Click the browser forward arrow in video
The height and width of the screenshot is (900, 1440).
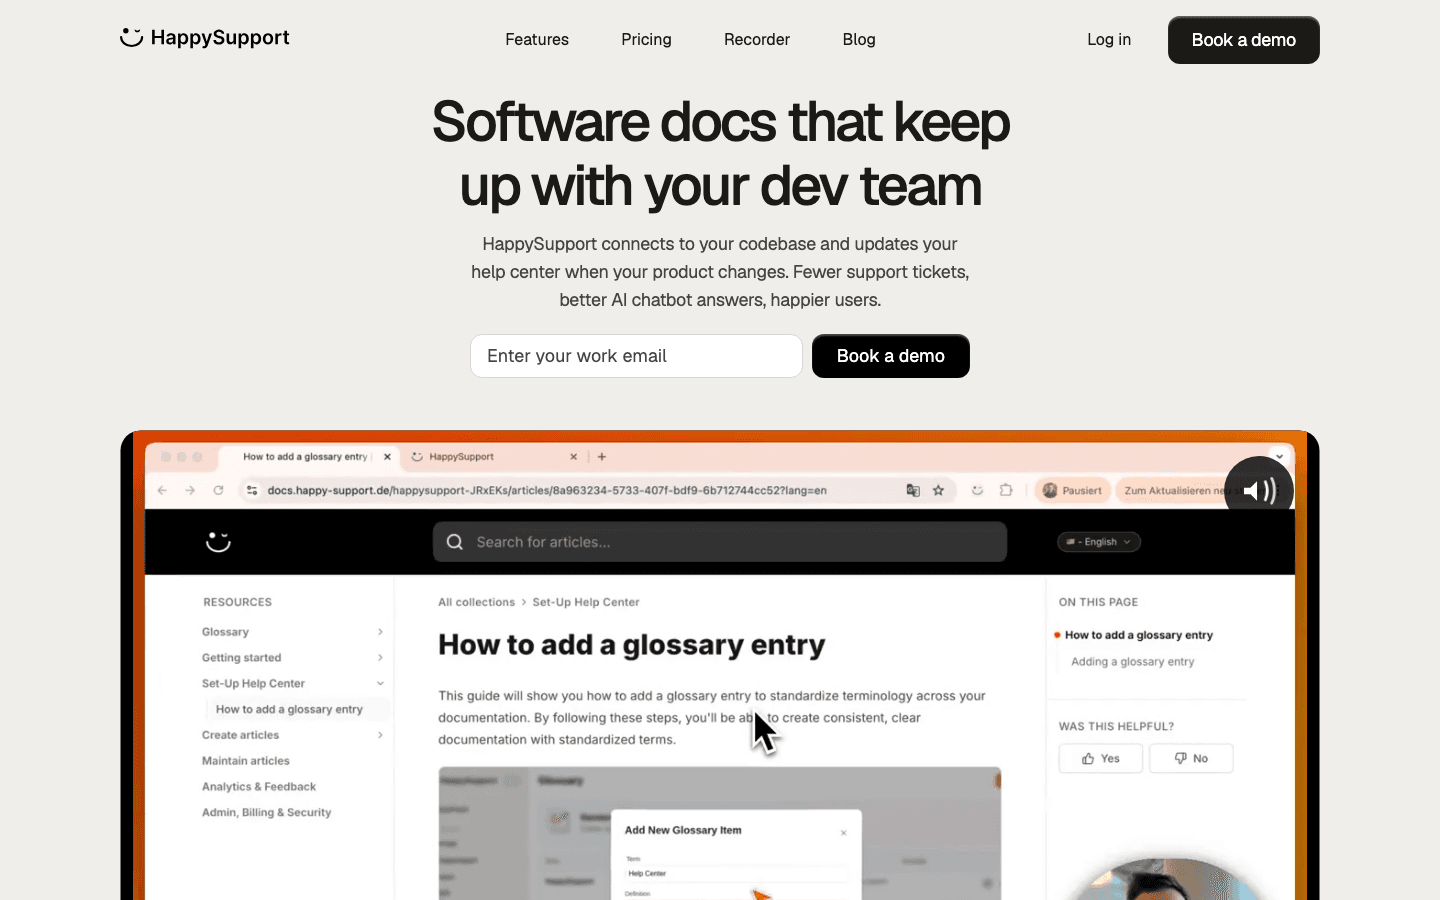[190, 490]
